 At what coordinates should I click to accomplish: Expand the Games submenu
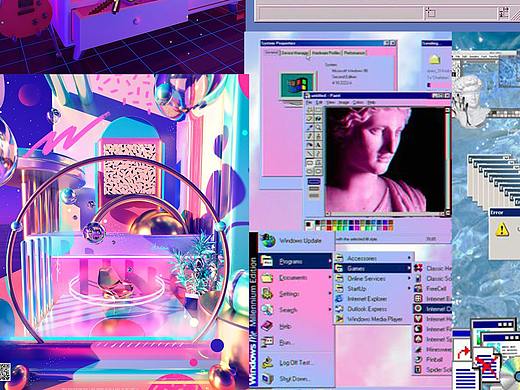[x=409, y=268]
